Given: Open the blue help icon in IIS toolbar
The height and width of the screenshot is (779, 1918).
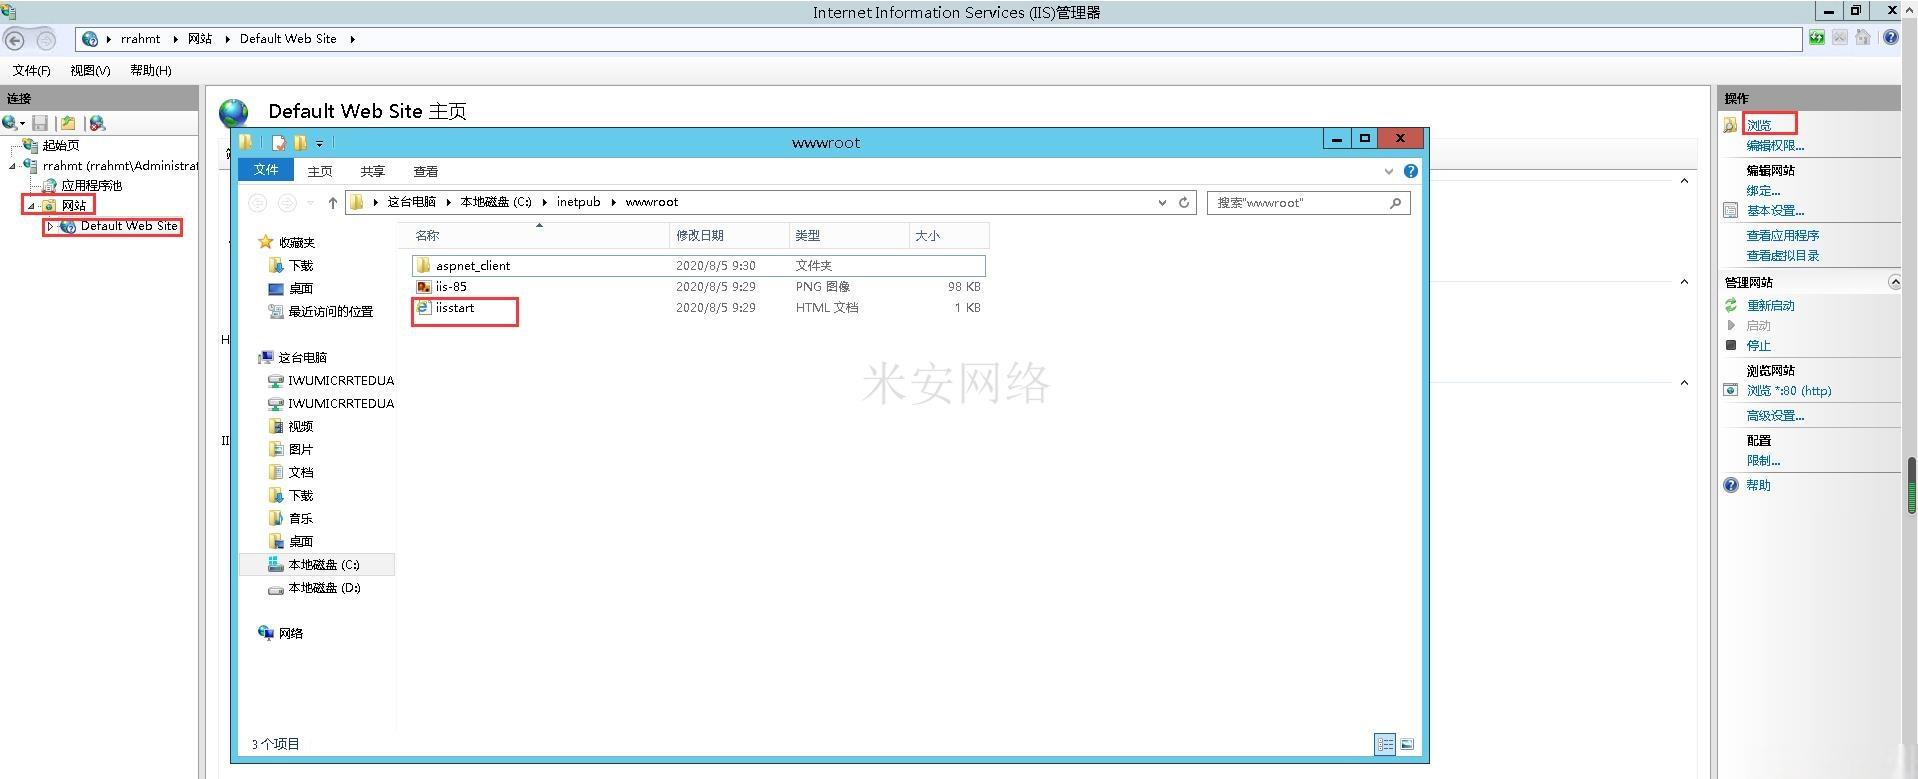Looking at the screenshot, I should click(x=1890, y=38).
